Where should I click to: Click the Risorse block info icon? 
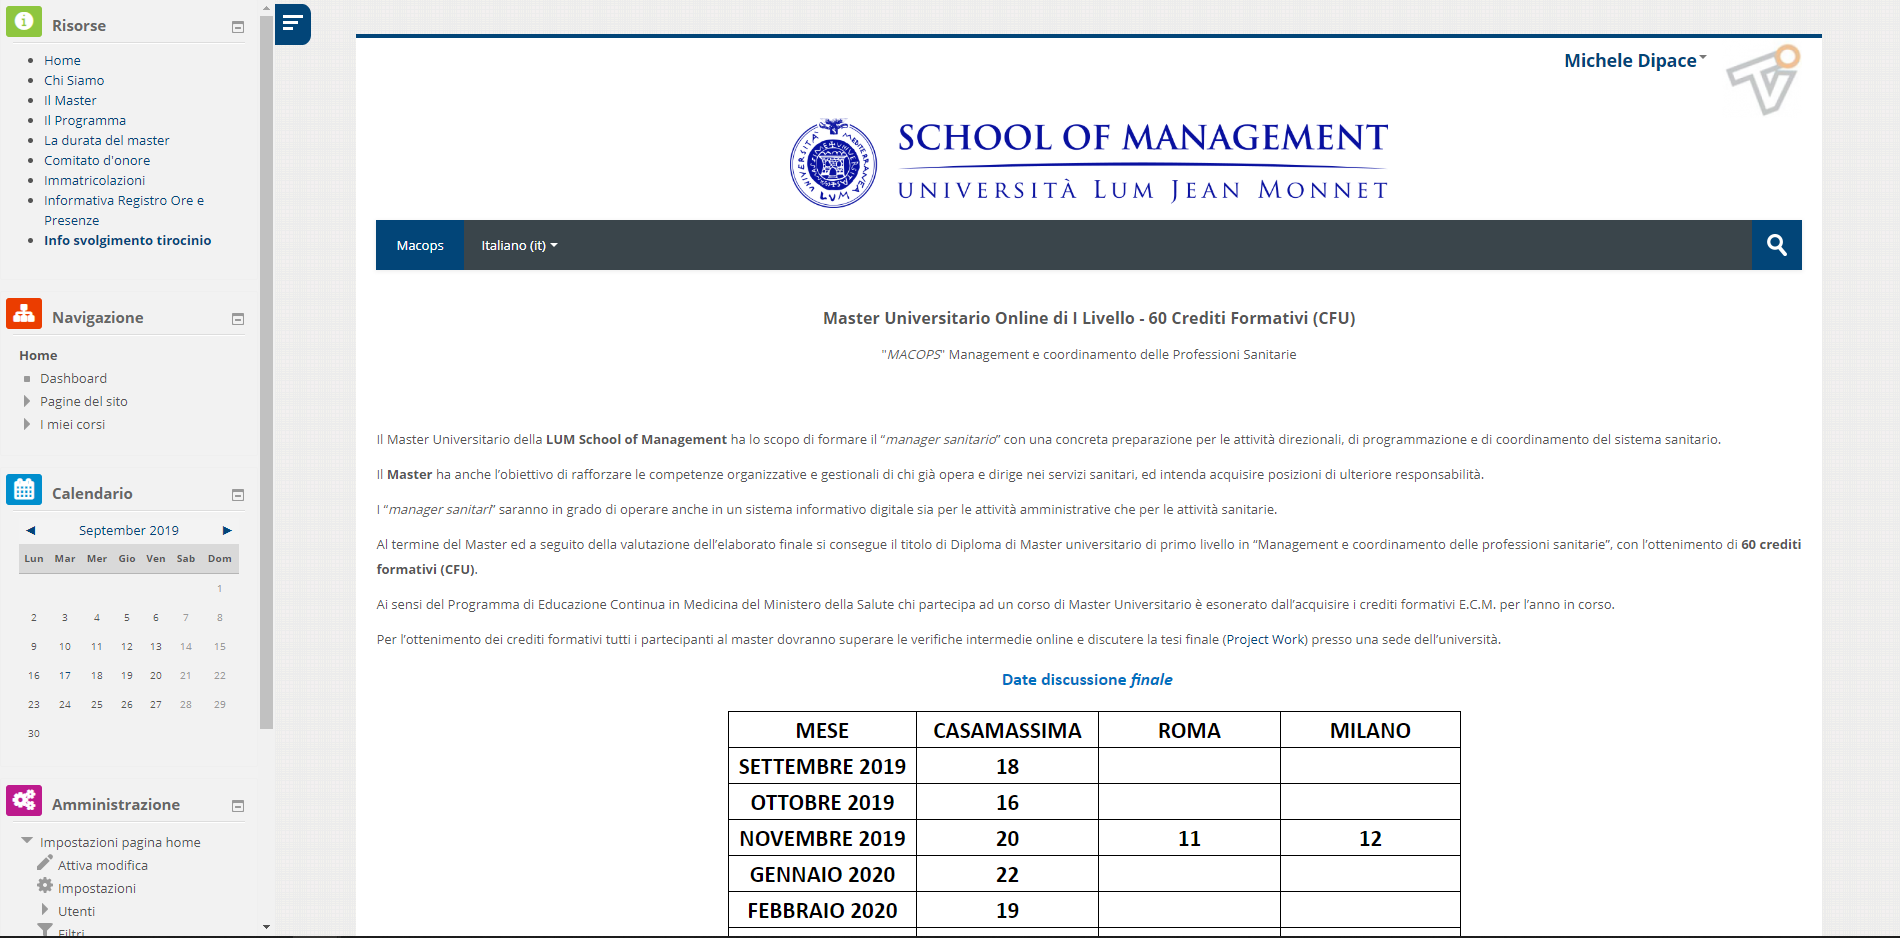[x=24, y=21]
